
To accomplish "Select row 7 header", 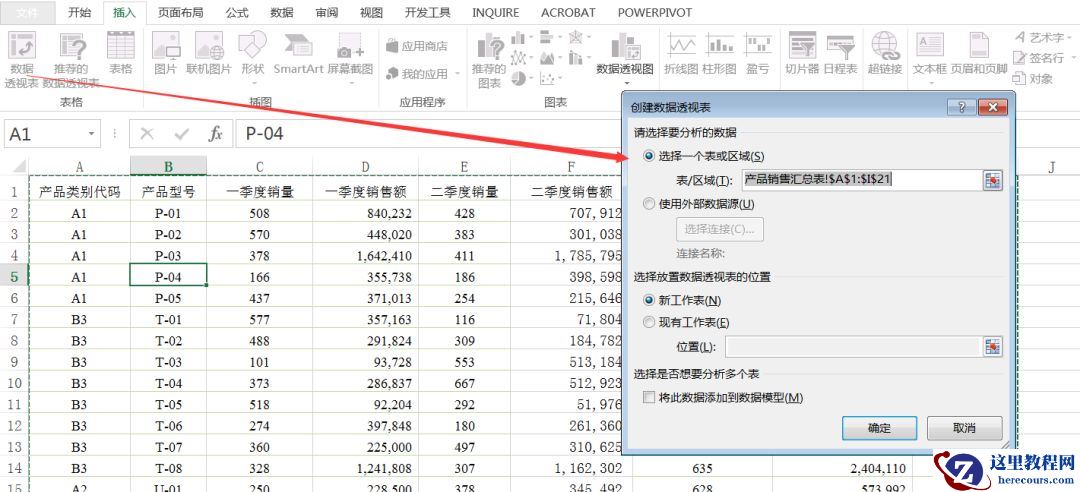I will (x=14, y=319).
